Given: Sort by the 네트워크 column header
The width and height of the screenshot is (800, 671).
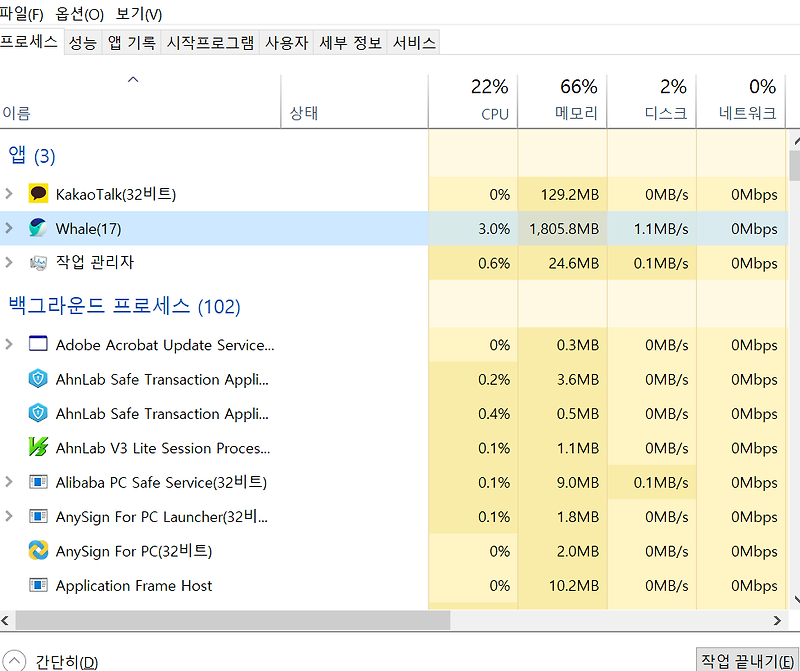Looking at the screenshot, I should [x=741, y=102].
